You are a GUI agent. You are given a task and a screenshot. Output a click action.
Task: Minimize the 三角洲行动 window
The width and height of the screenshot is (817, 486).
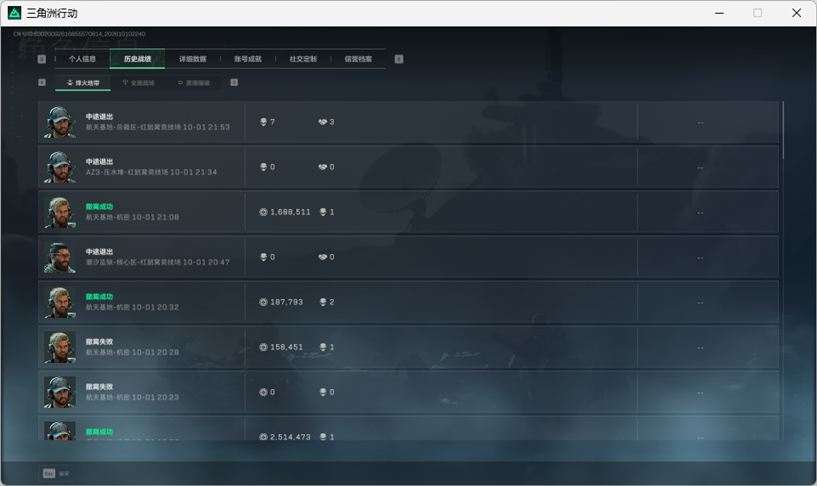point(720,13)
